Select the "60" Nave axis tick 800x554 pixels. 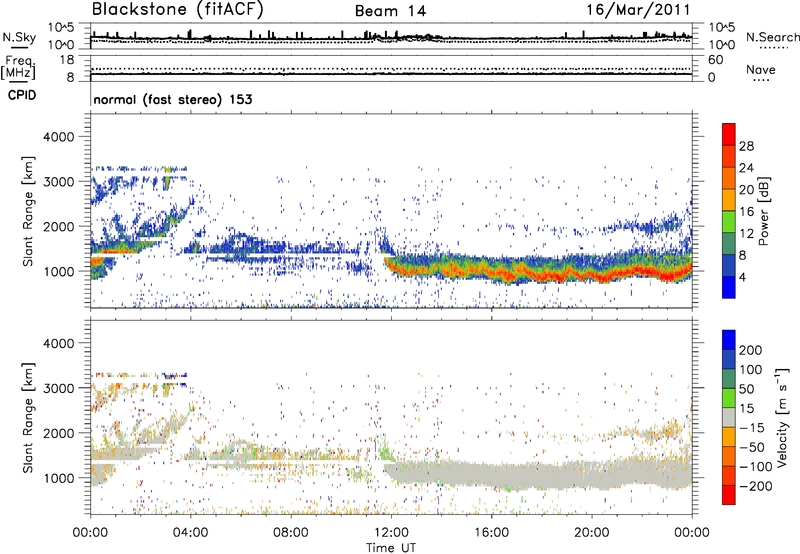click(715, 60)
